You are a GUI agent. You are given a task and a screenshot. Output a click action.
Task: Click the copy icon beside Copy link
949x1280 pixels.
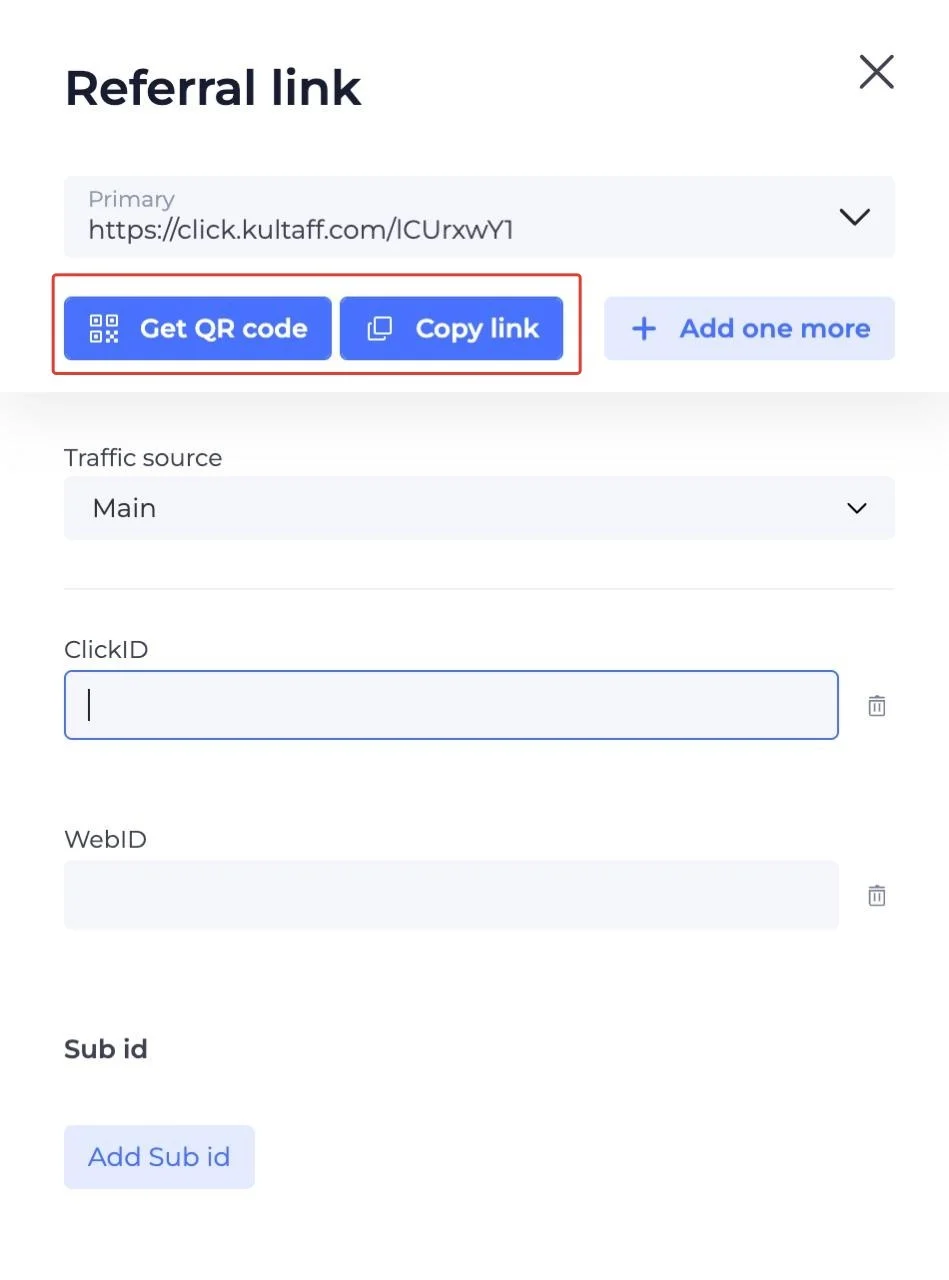tap(380, 328)
